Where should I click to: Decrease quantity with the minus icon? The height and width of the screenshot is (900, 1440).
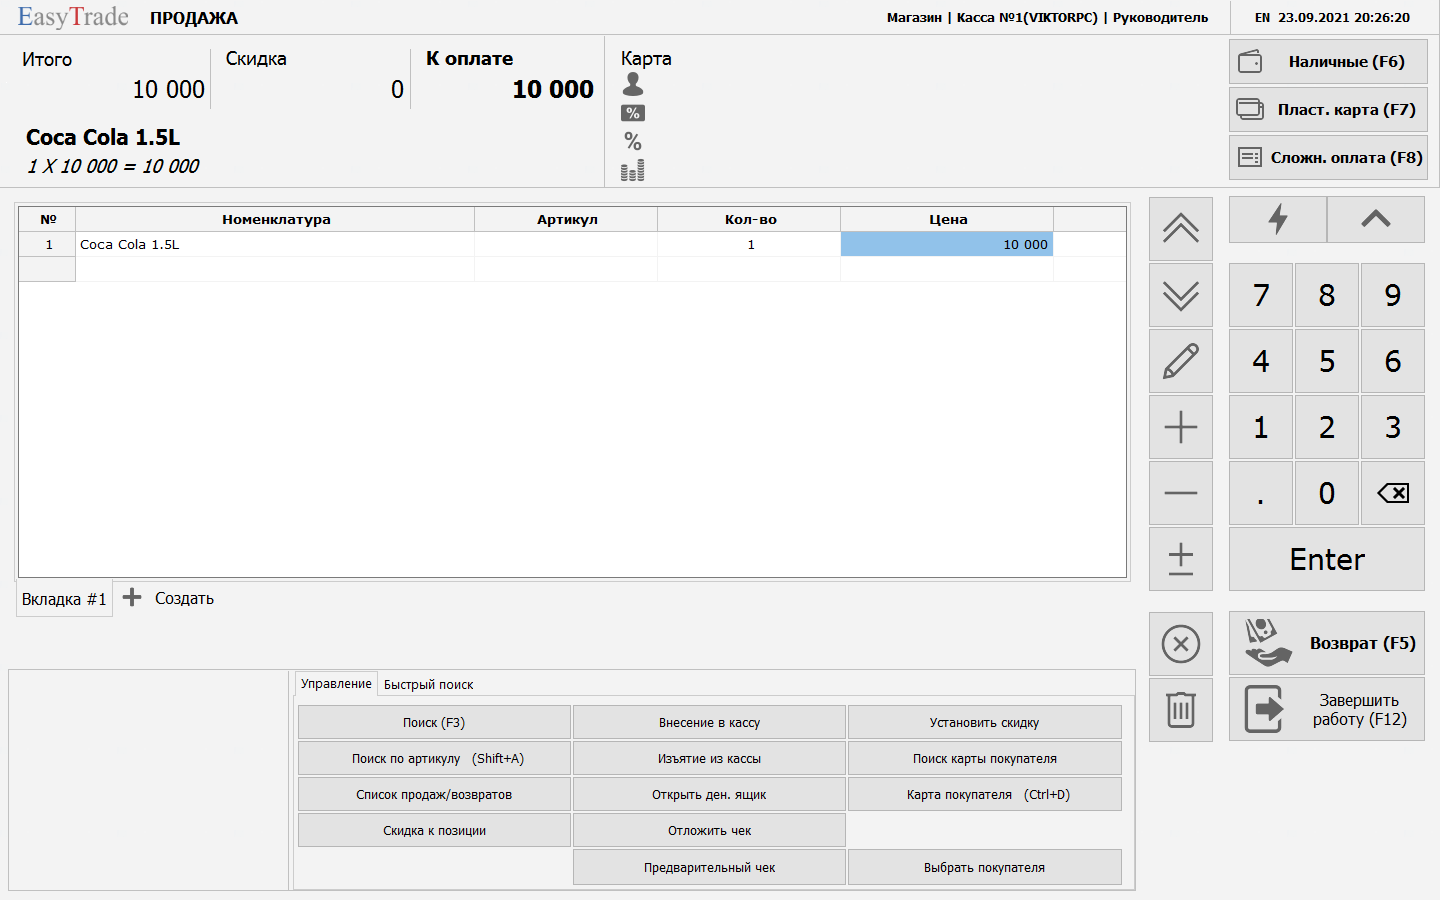click(x=1181, y=493)
